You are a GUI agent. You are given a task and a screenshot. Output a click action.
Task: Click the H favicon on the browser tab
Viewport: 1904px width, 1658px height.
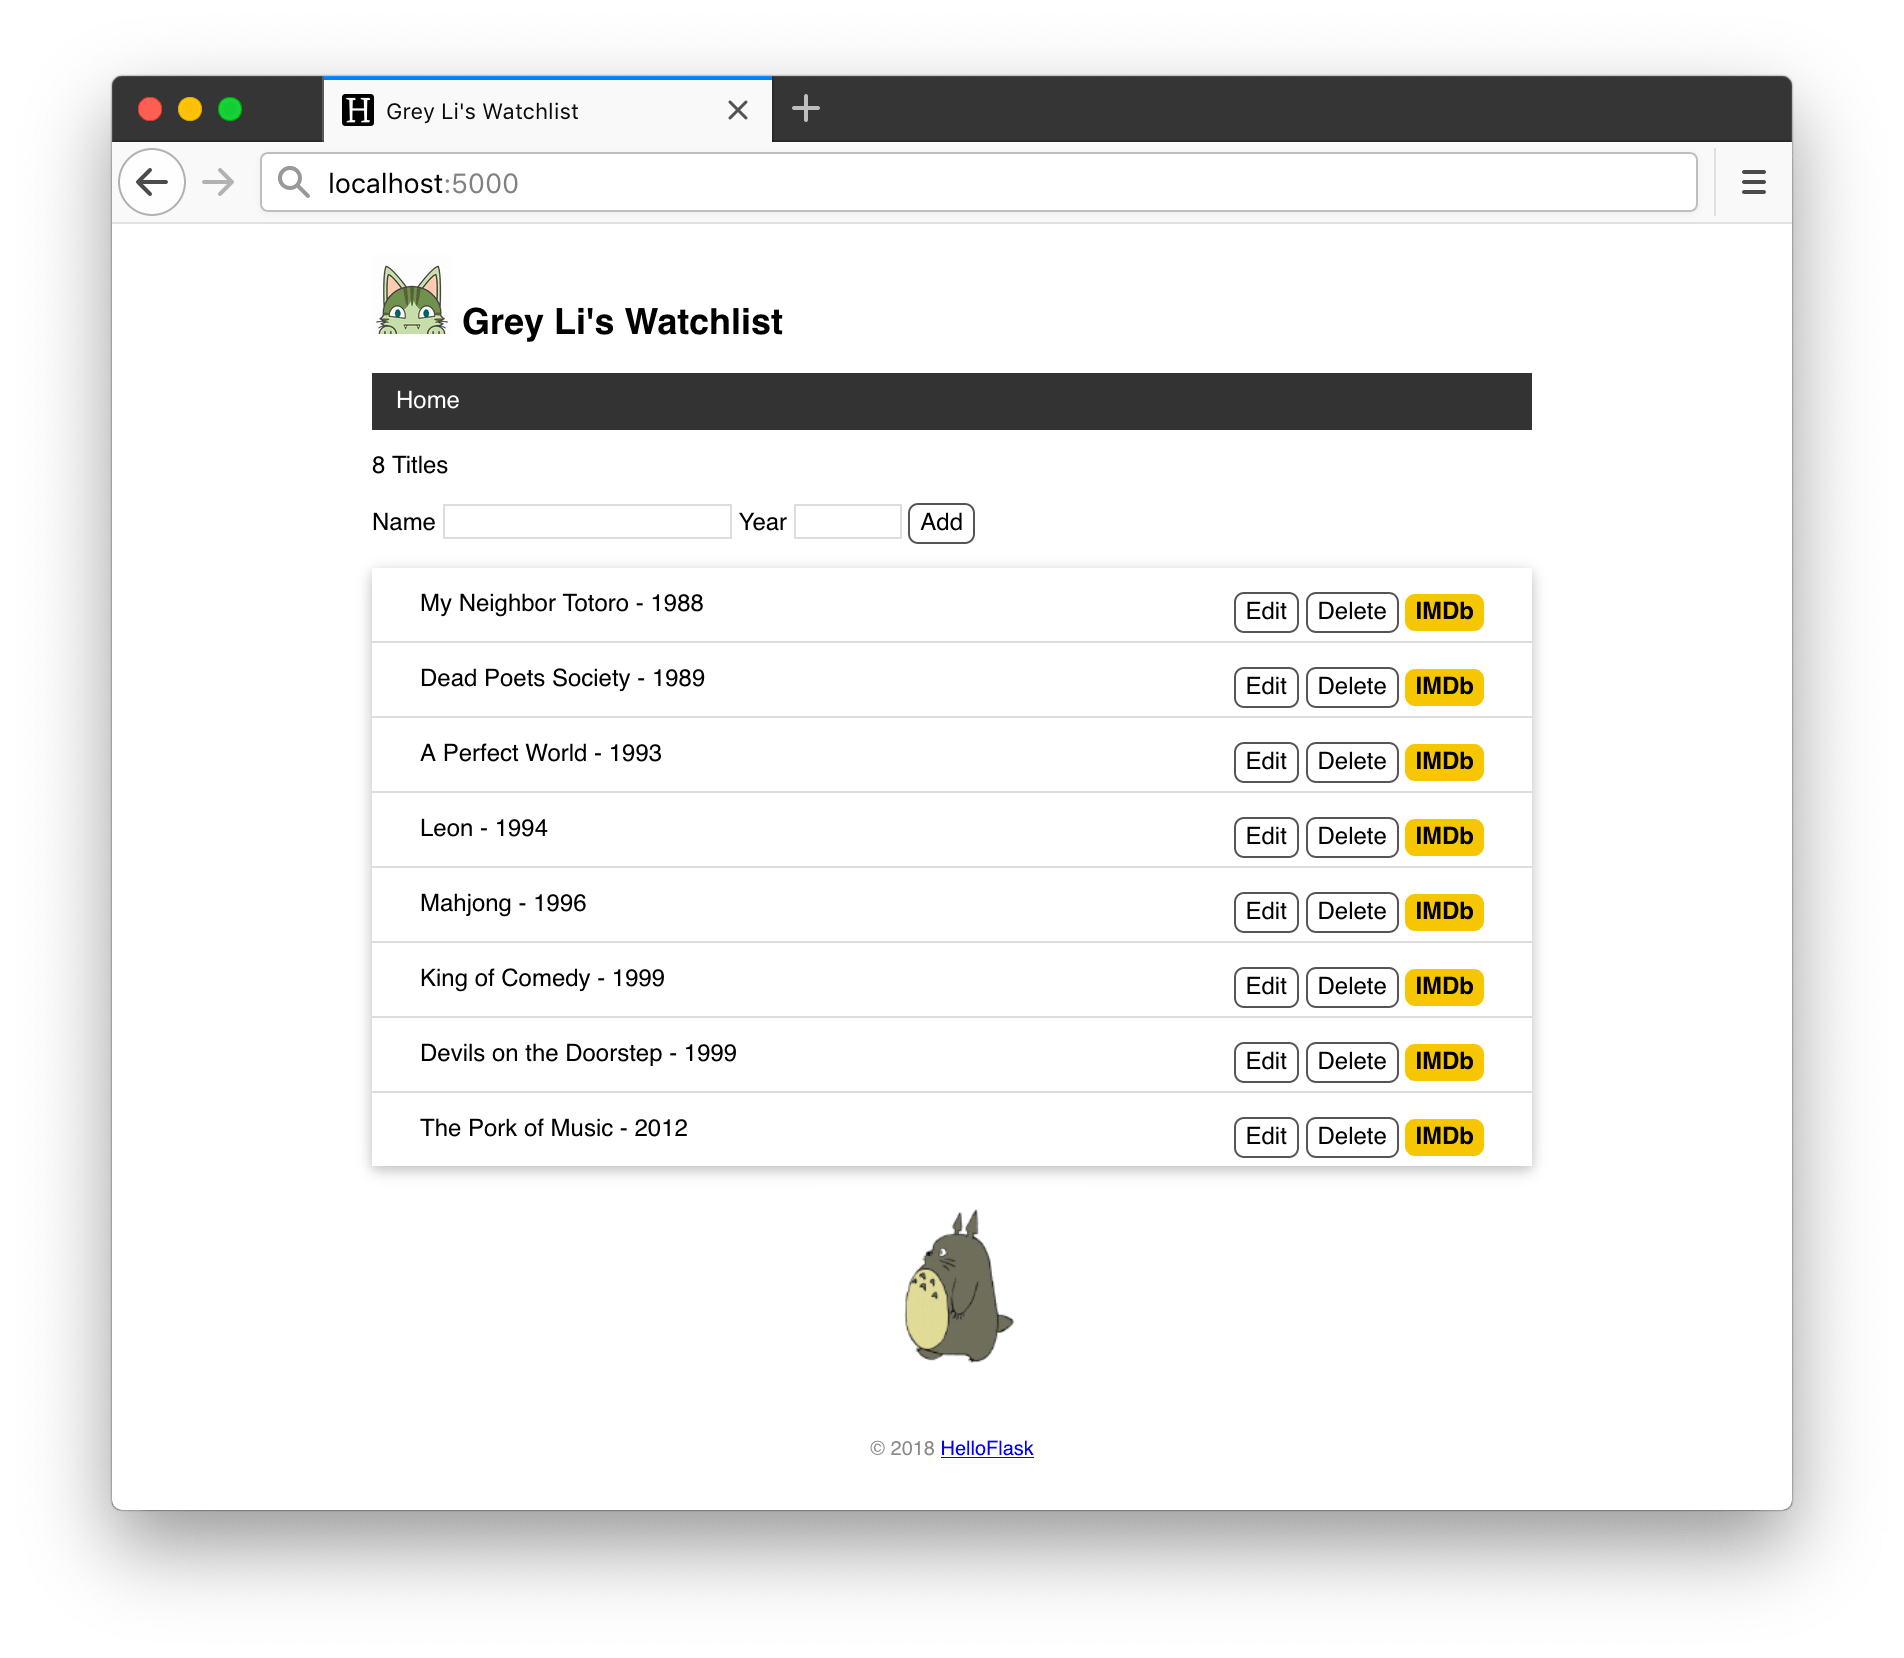click(x=357, y=110)
